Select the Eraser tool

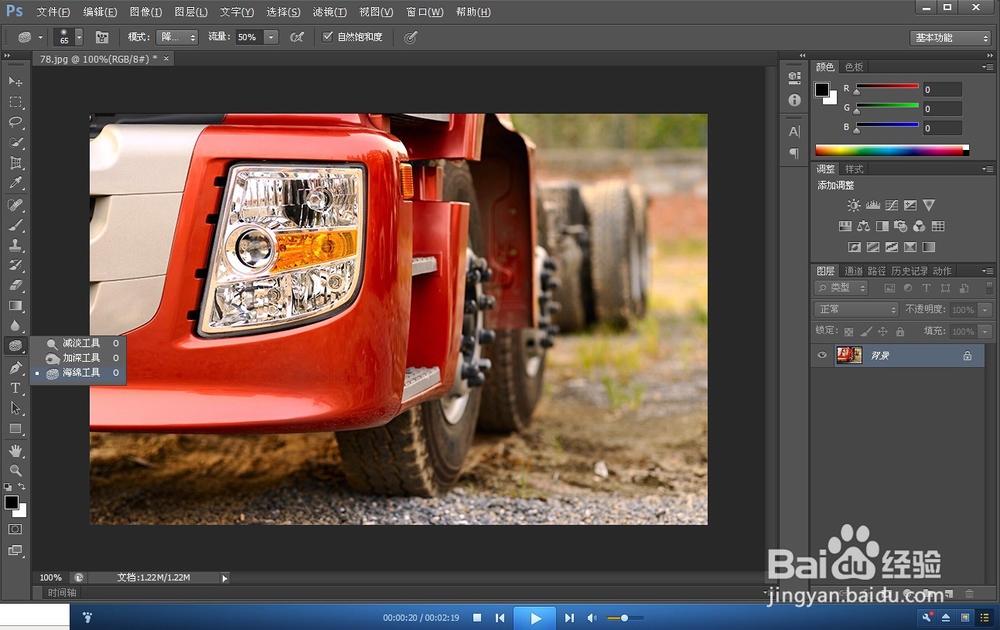(x=15, y=286)
